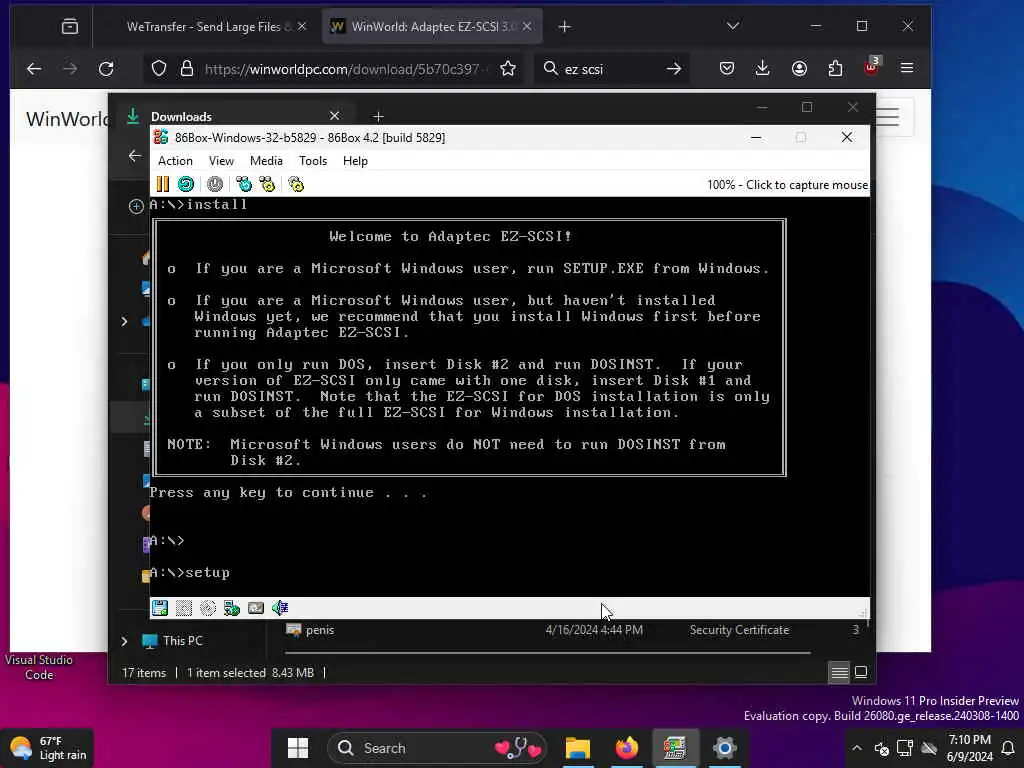1024x768 pixels.
Task: Expand This PC in navigation pane
Action: pyautogui.click(x=124, y=641)
